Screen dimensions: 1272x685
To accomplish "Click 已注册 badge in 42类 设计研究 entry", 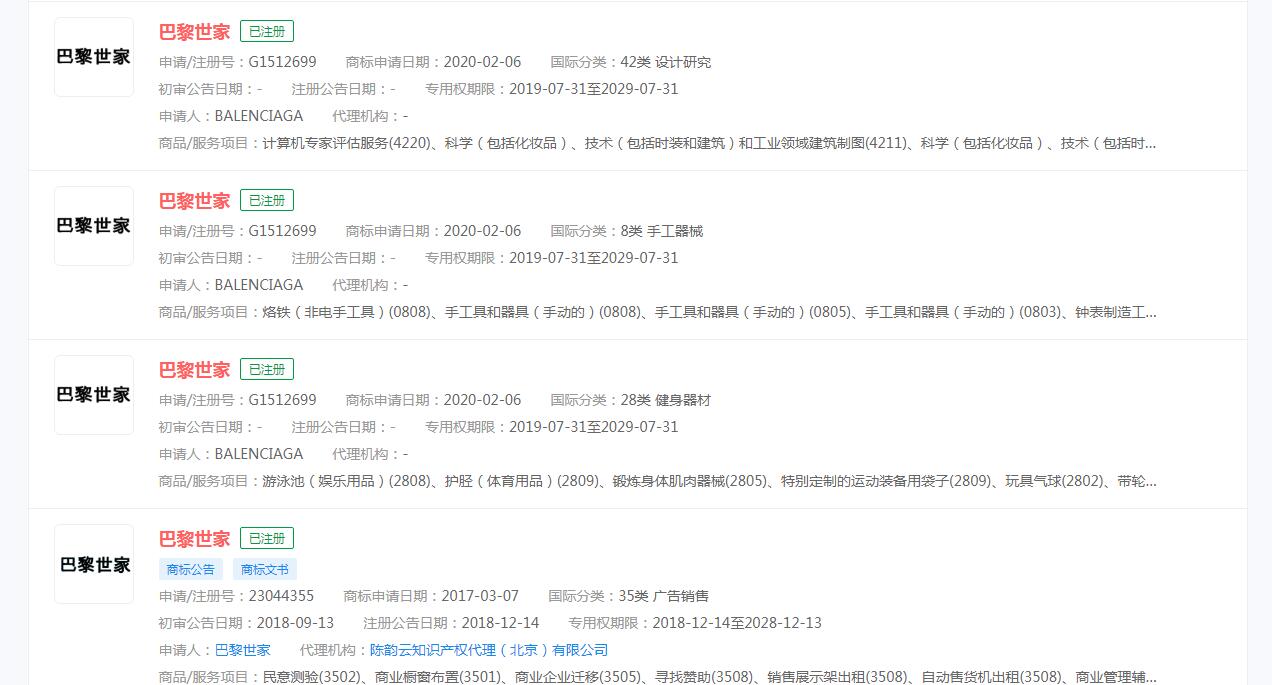I will pyautogui.click(x=267, y=32).
